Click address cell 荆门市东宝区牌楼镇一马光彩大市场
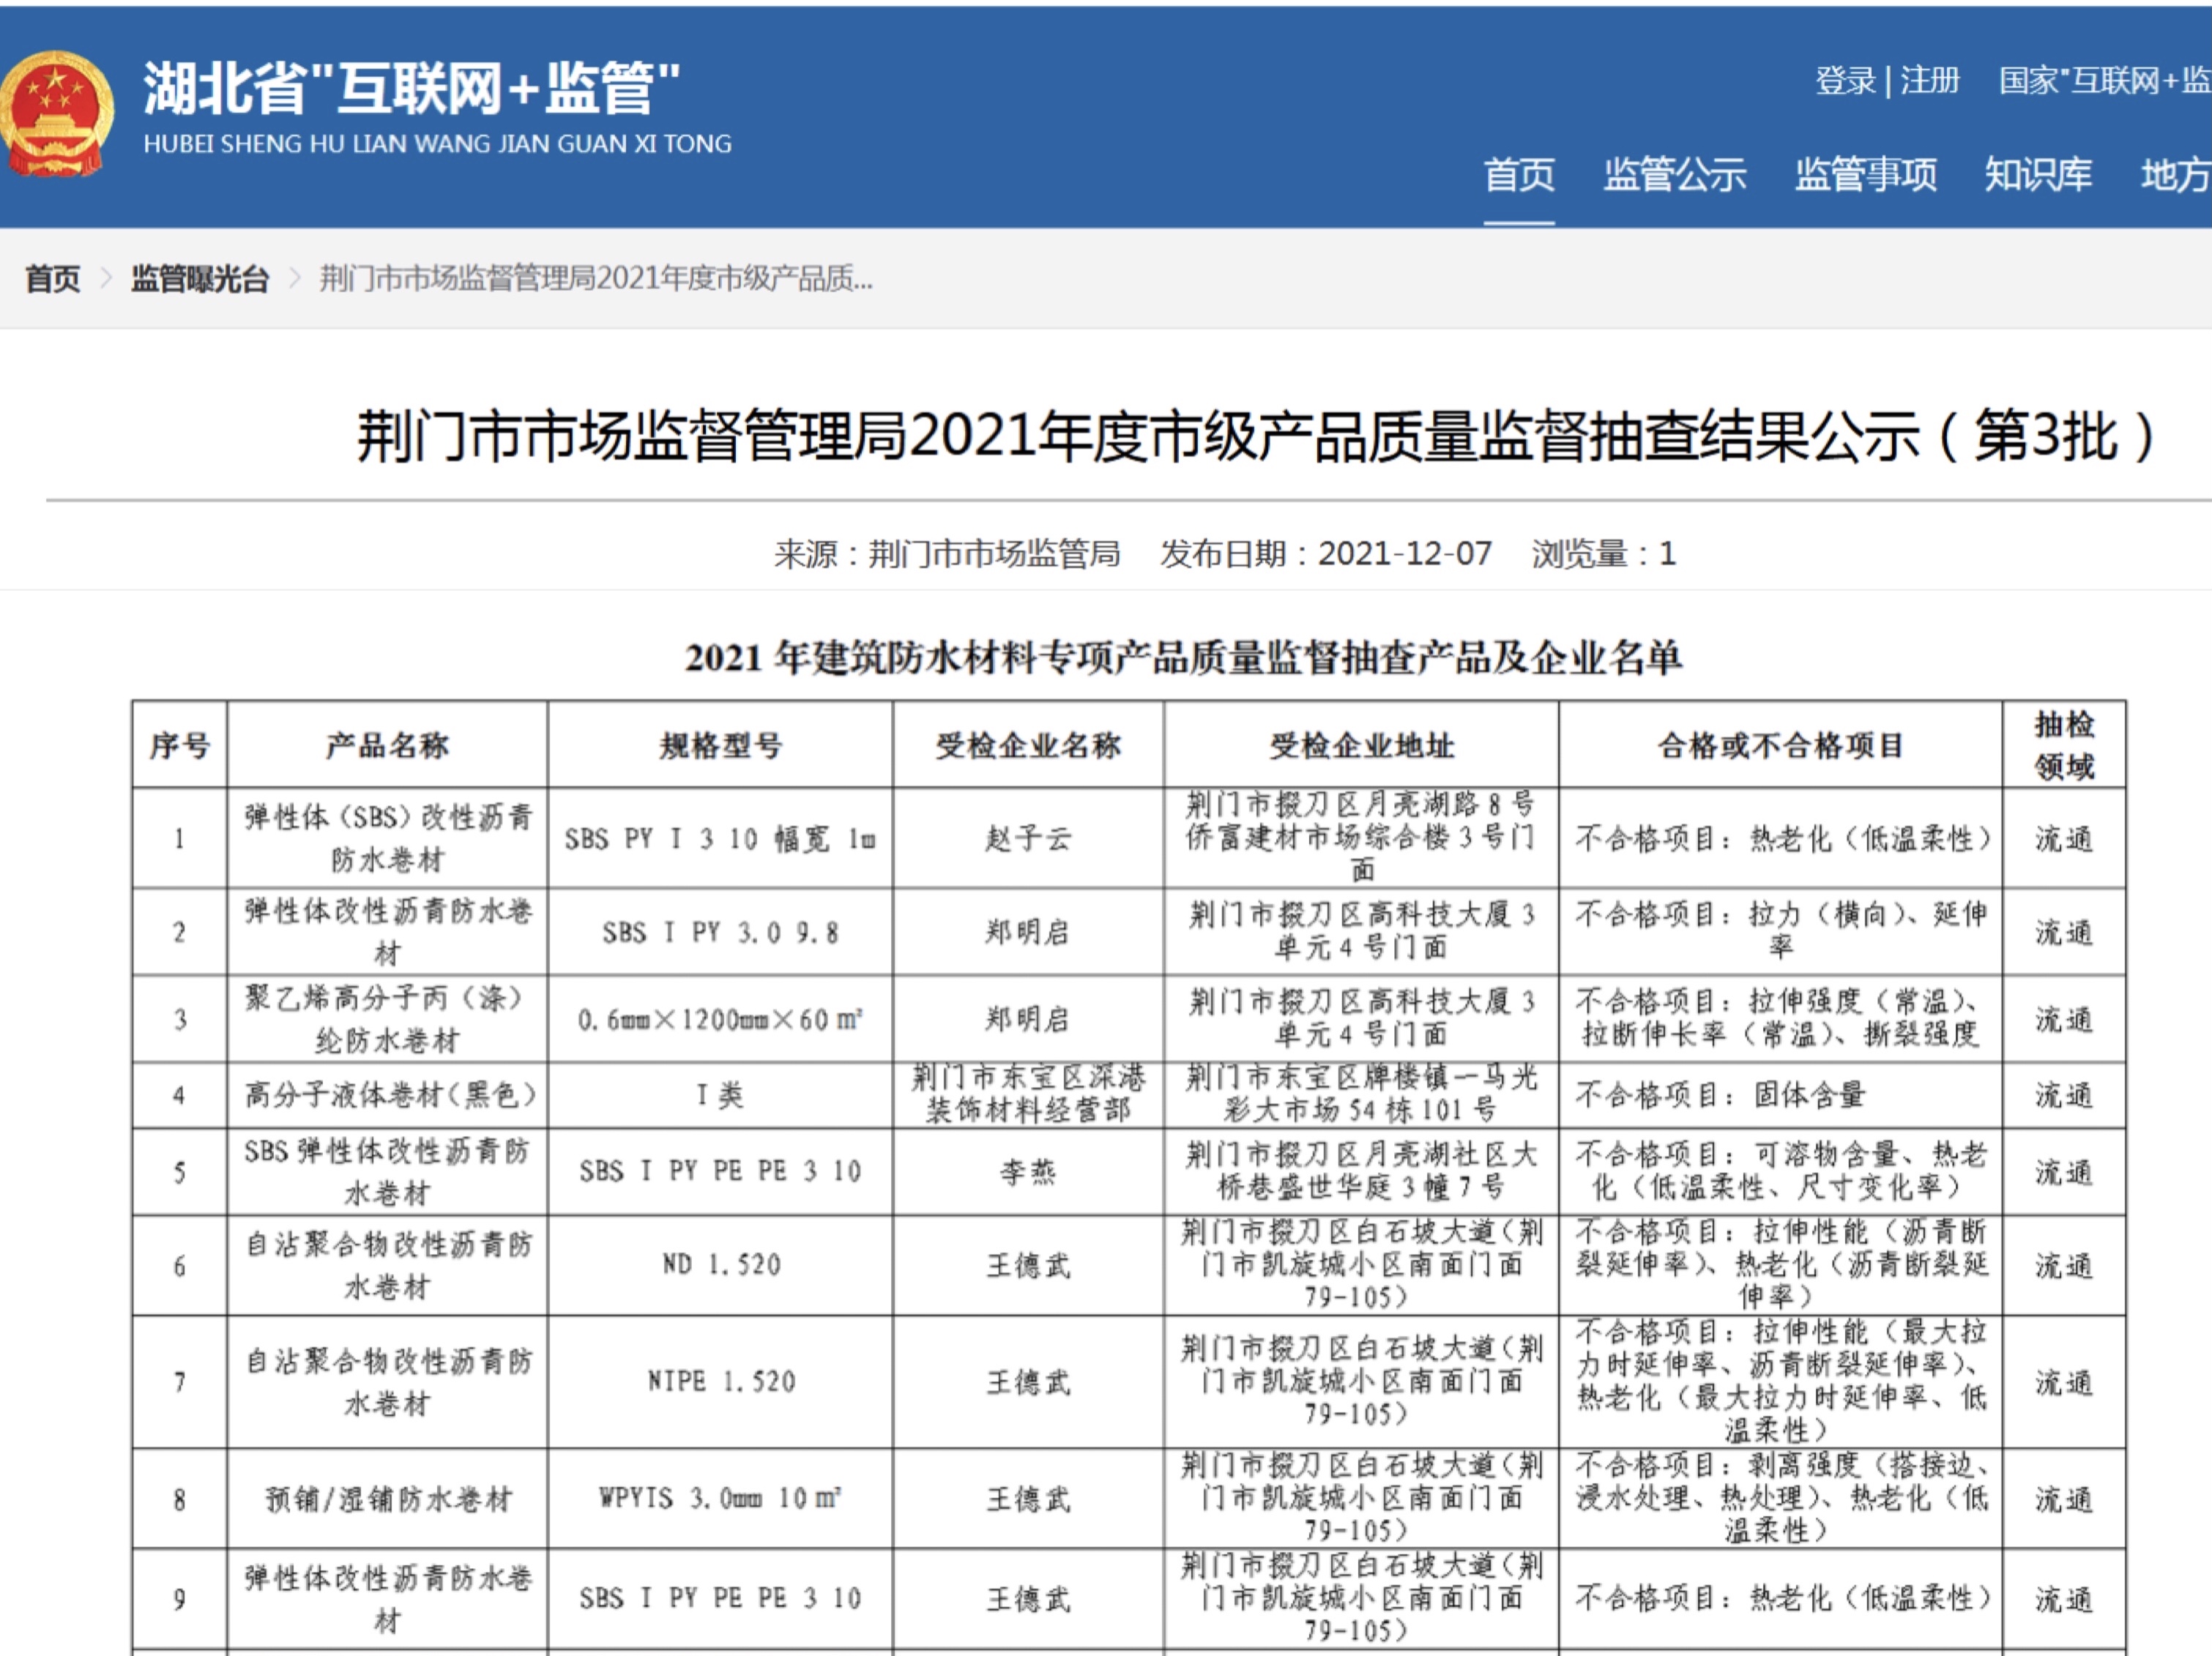This screenshot has width=2212, height=1656. tap(1361, 1095)
